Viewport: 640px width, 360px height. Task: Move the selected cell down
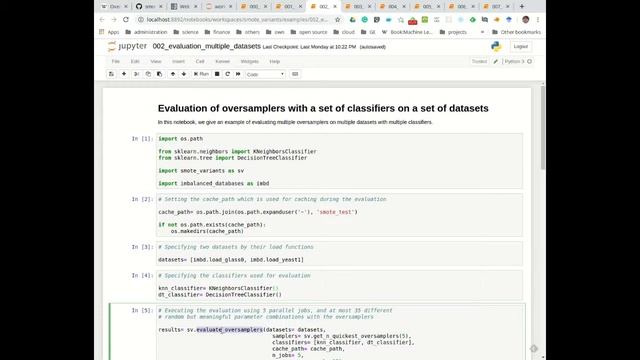coord(184,74)
